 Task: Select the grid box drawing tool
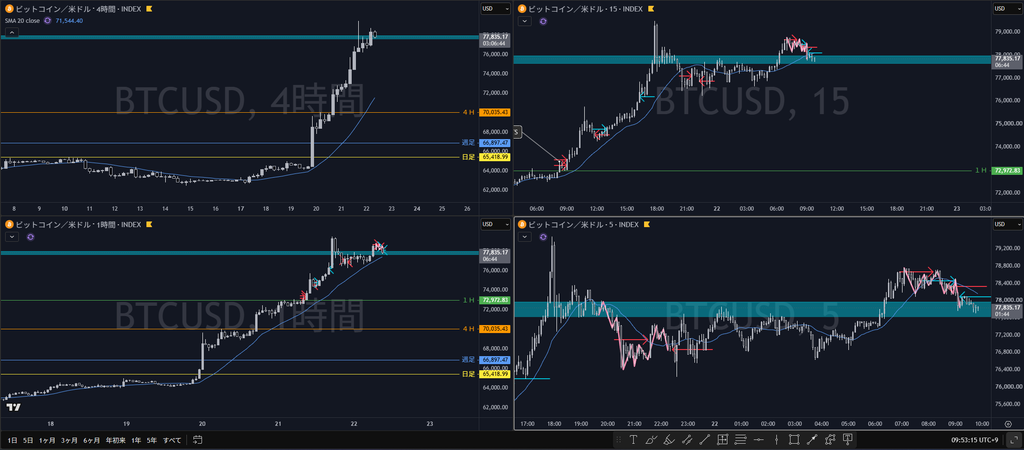(722, 440)
